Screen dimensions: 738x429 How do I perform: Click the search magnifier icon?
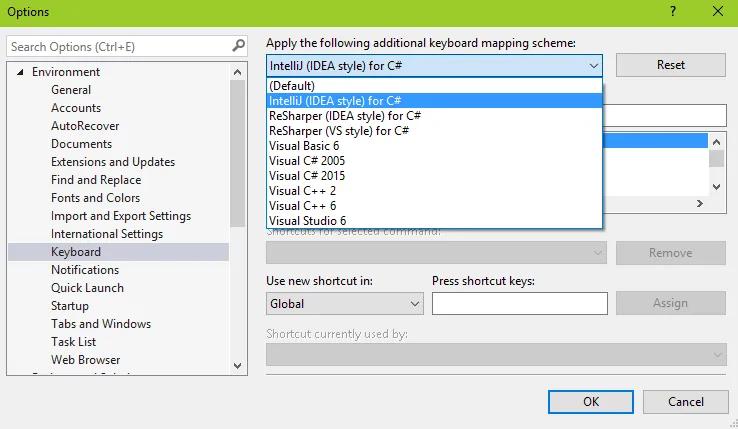[x=239, y=46]
